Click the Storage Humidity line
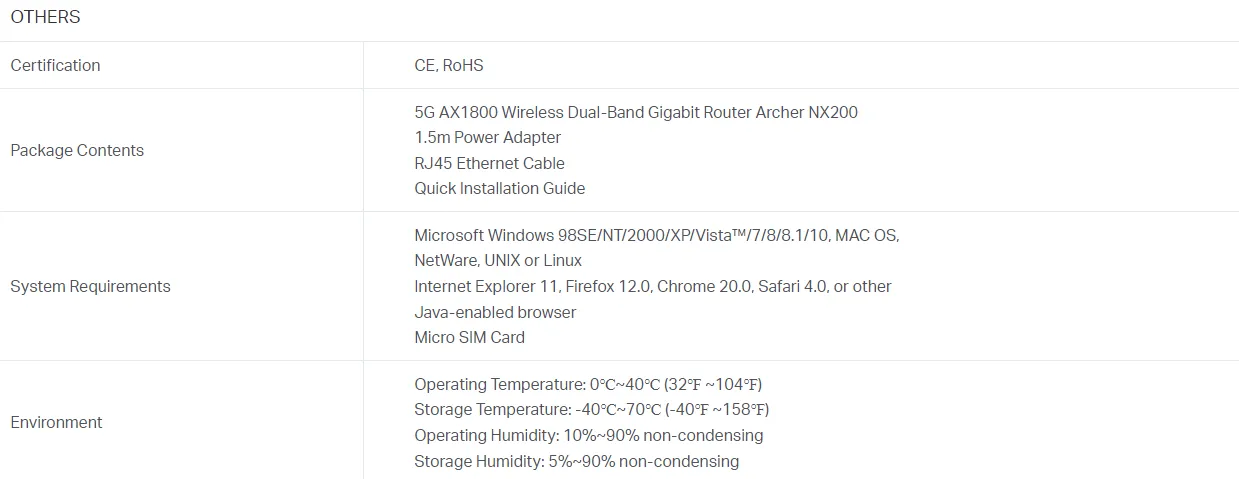Image resolution: width=1239 pixels, height=479 pixels. 577,461
